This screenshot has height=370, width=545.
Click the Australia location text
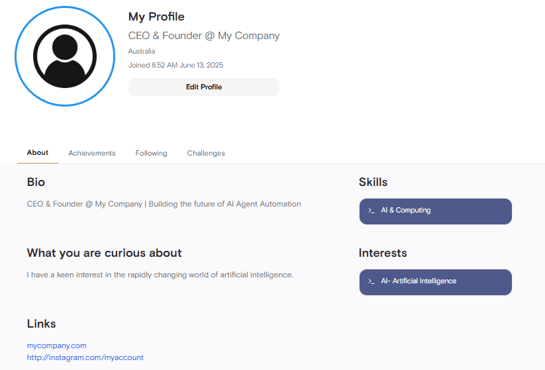click(x=141, y=51)
